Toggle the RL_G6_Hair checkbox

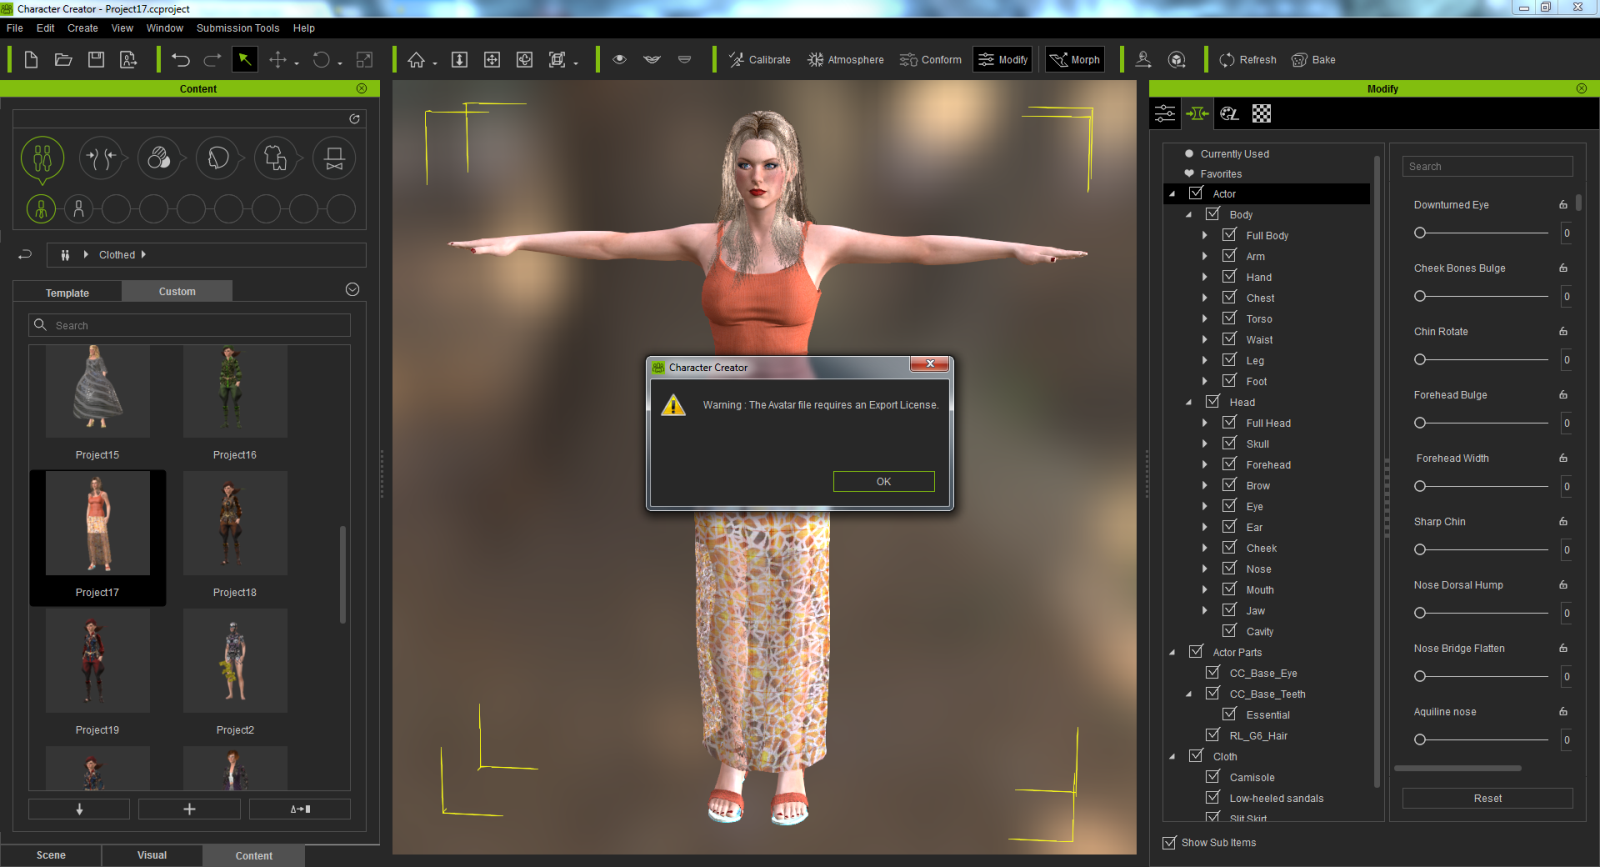(1213, 735)
